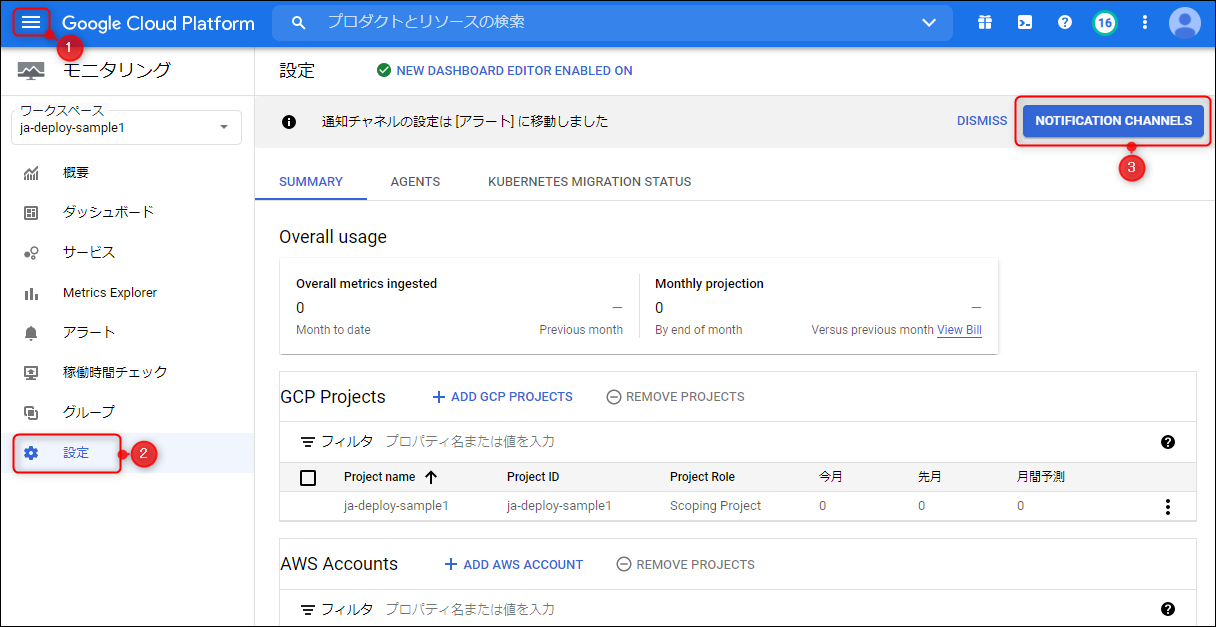This screenshot has height=627, width=1216.
Task: Open row actions for ja-deploy-sample1 project
Action: tap(1167, 506)
